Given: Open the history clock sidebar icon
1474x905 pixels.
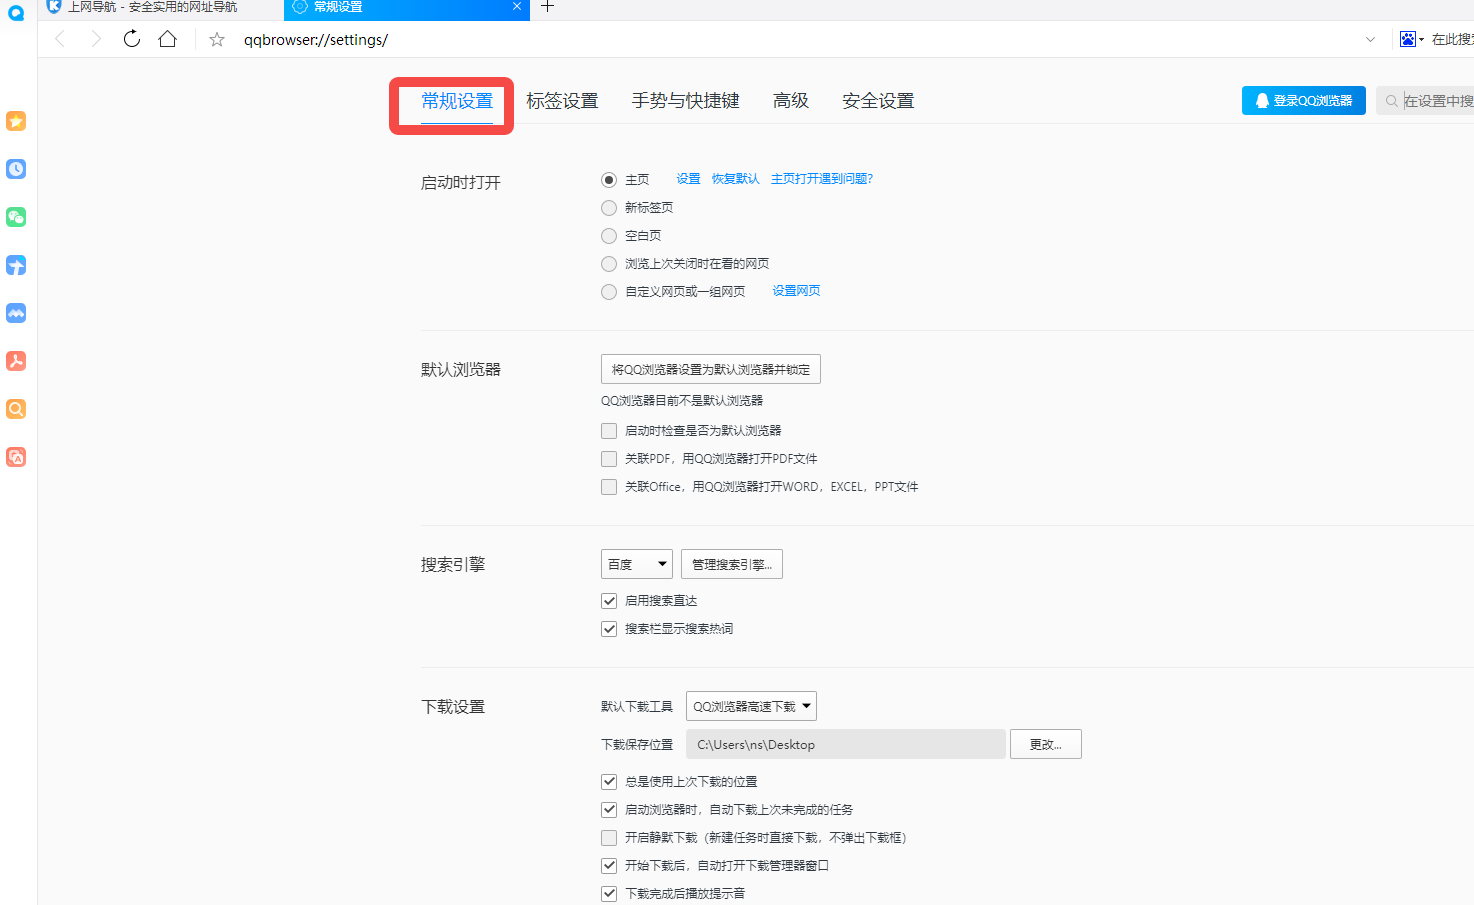Looking at the screenshot, I should pyautogui.click(x=16, y=169).
